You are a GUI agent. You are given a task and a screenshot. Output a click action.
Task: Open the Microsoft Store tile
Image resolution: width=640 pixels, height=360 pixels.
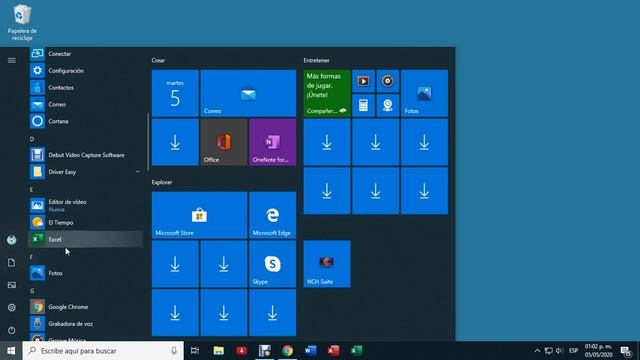[199, 215]
